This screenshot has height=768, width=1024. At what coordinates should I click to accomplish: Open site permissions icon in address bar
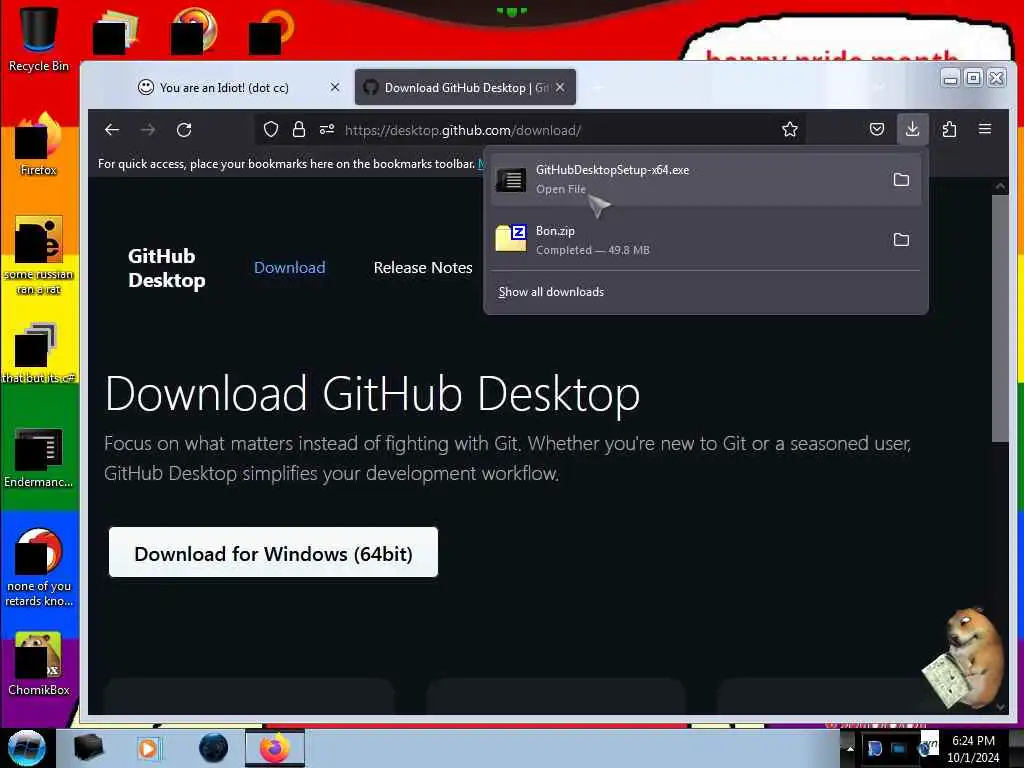pos(327,129)
